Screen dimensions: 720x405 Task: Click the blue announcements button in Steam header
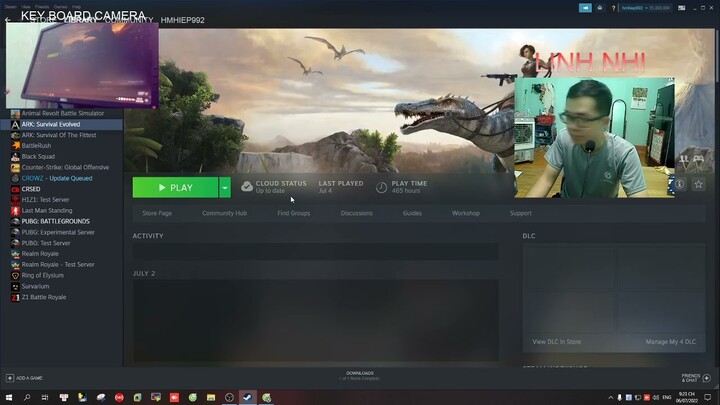click(585, 8)
